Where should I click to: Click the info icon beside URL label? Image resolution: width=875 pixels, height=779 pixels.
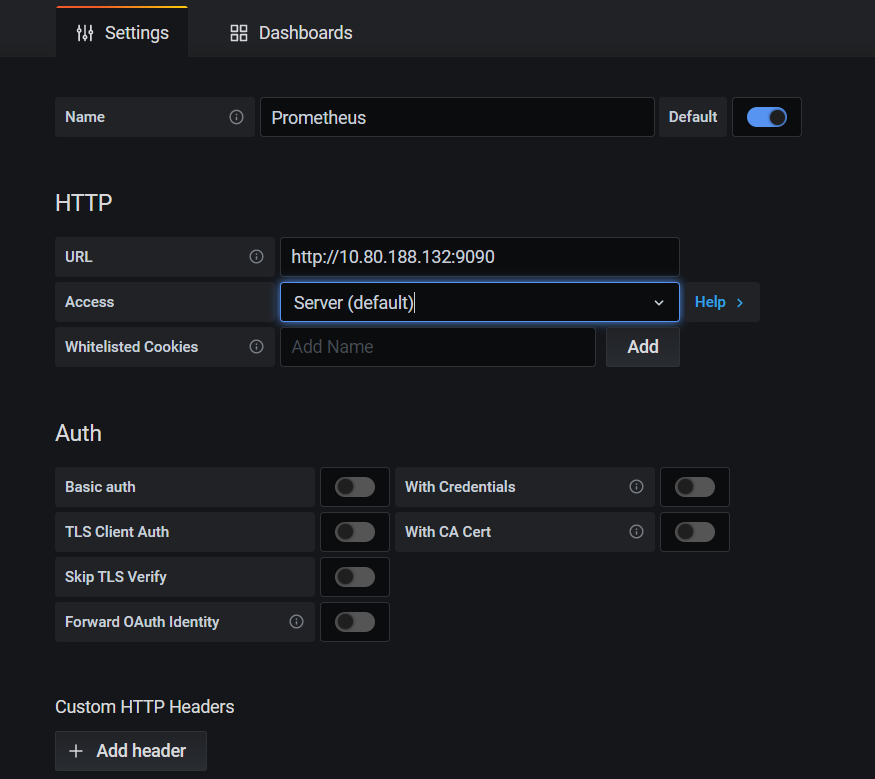(256, 257)
